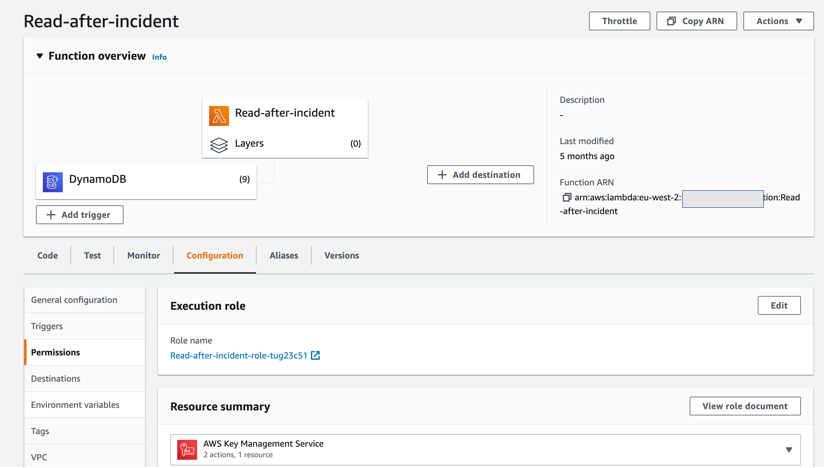Click the (9) count next to DynamoDB

click(x=244, y=179)
